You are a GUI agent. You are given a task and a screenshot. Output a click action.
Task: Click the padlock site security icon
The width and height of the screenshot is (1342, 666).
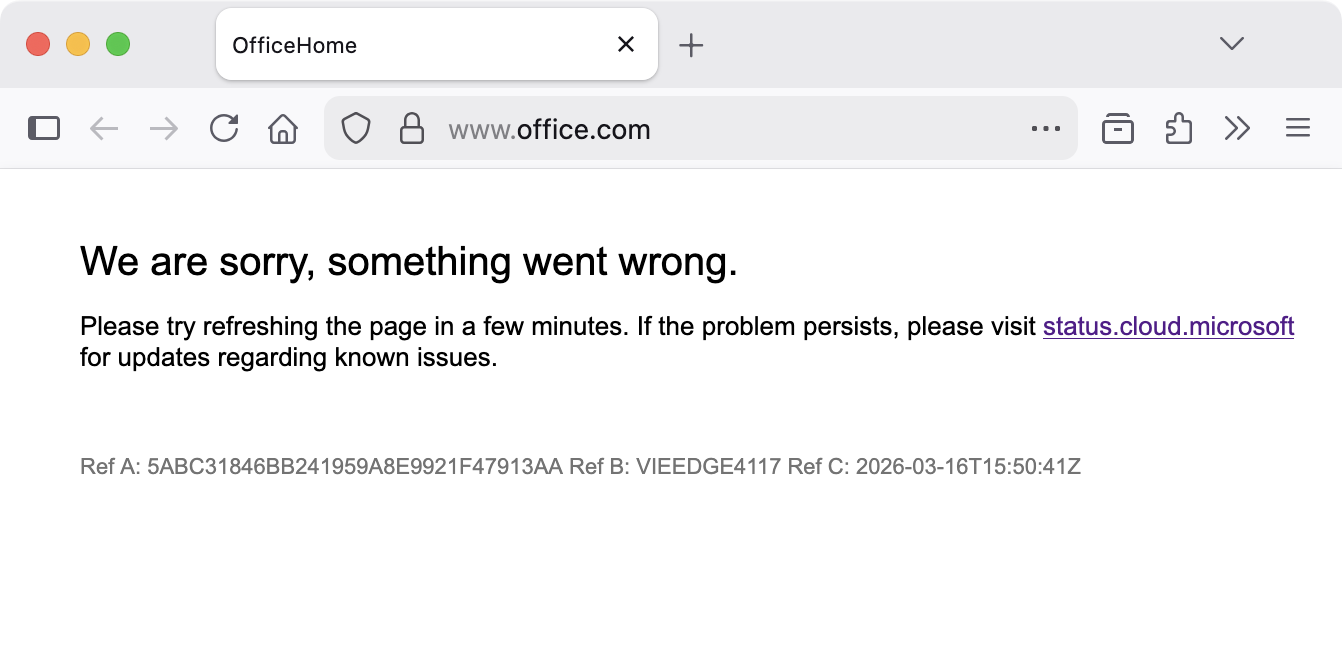tap(412, 128)
